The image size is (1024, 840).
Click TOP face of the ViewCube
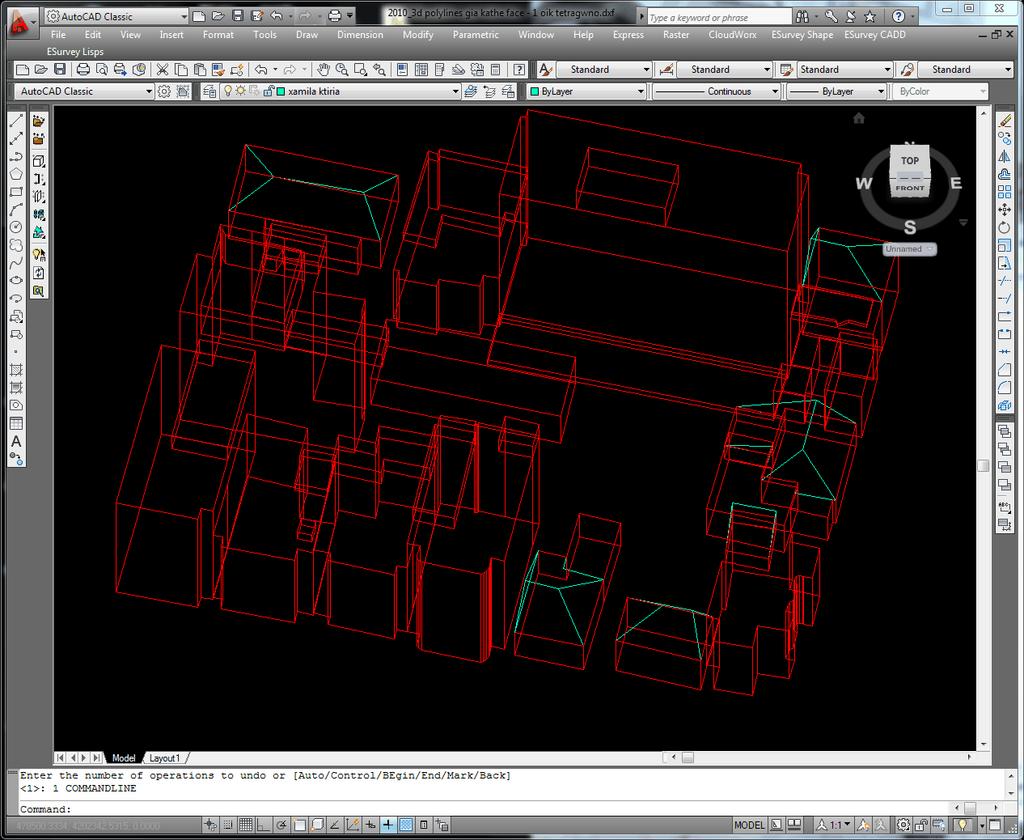pyautogui.click(x=910, y=161)
